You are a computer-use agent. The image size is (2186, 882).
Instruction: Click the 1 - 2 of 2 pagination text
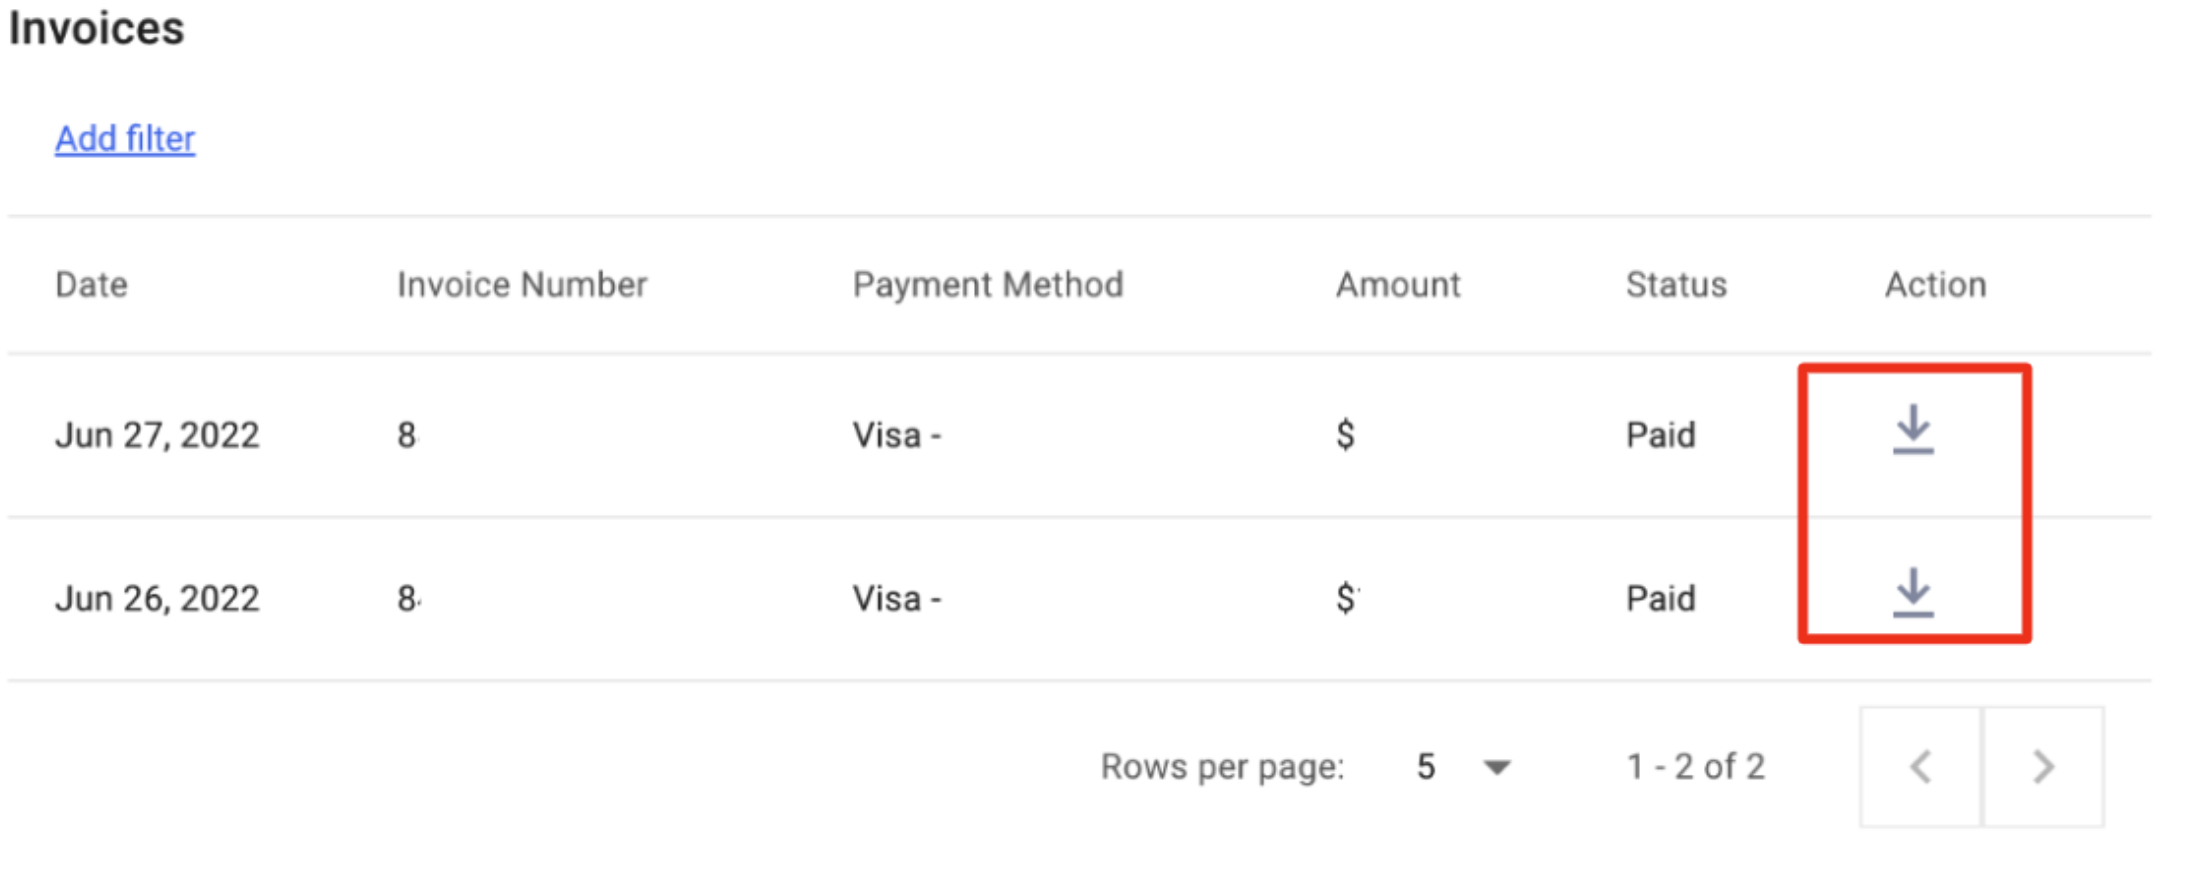pyautogui.click(x=1696, y=767)
